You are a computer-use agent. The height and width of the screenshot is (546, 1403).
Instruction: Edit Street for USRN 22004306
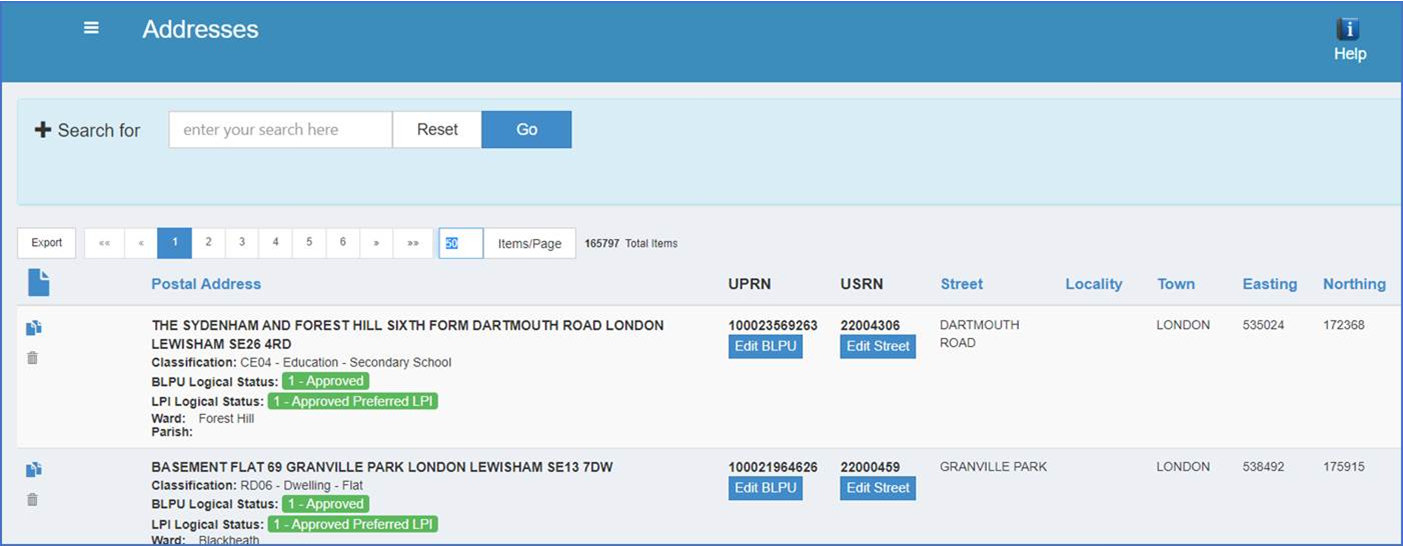[x=878, y=346]
